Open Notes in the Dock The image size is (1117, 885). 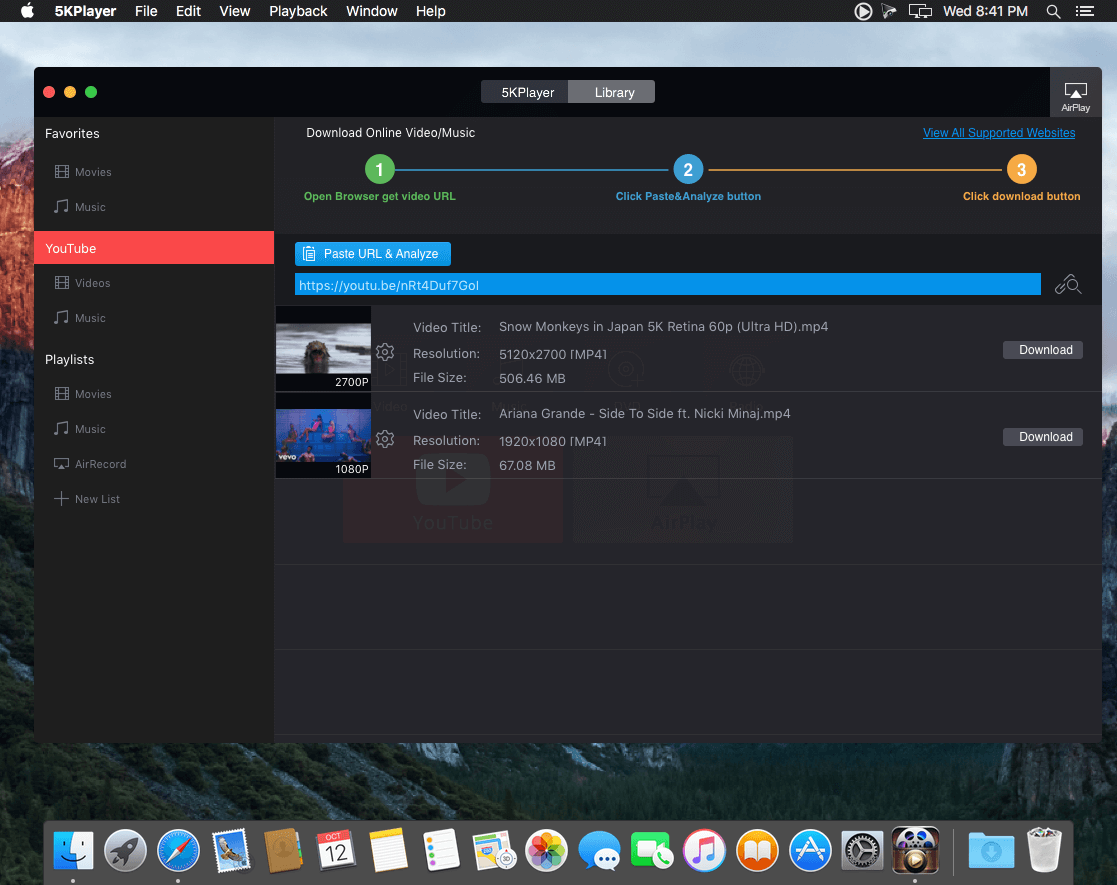[388, 850]
